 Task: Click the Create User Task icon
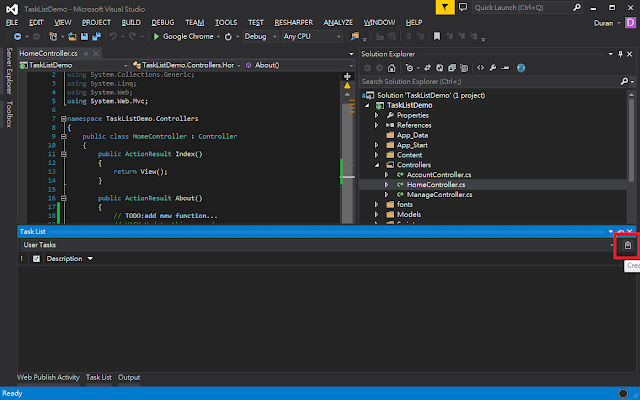pyautogui.click(x=628, y=245)
